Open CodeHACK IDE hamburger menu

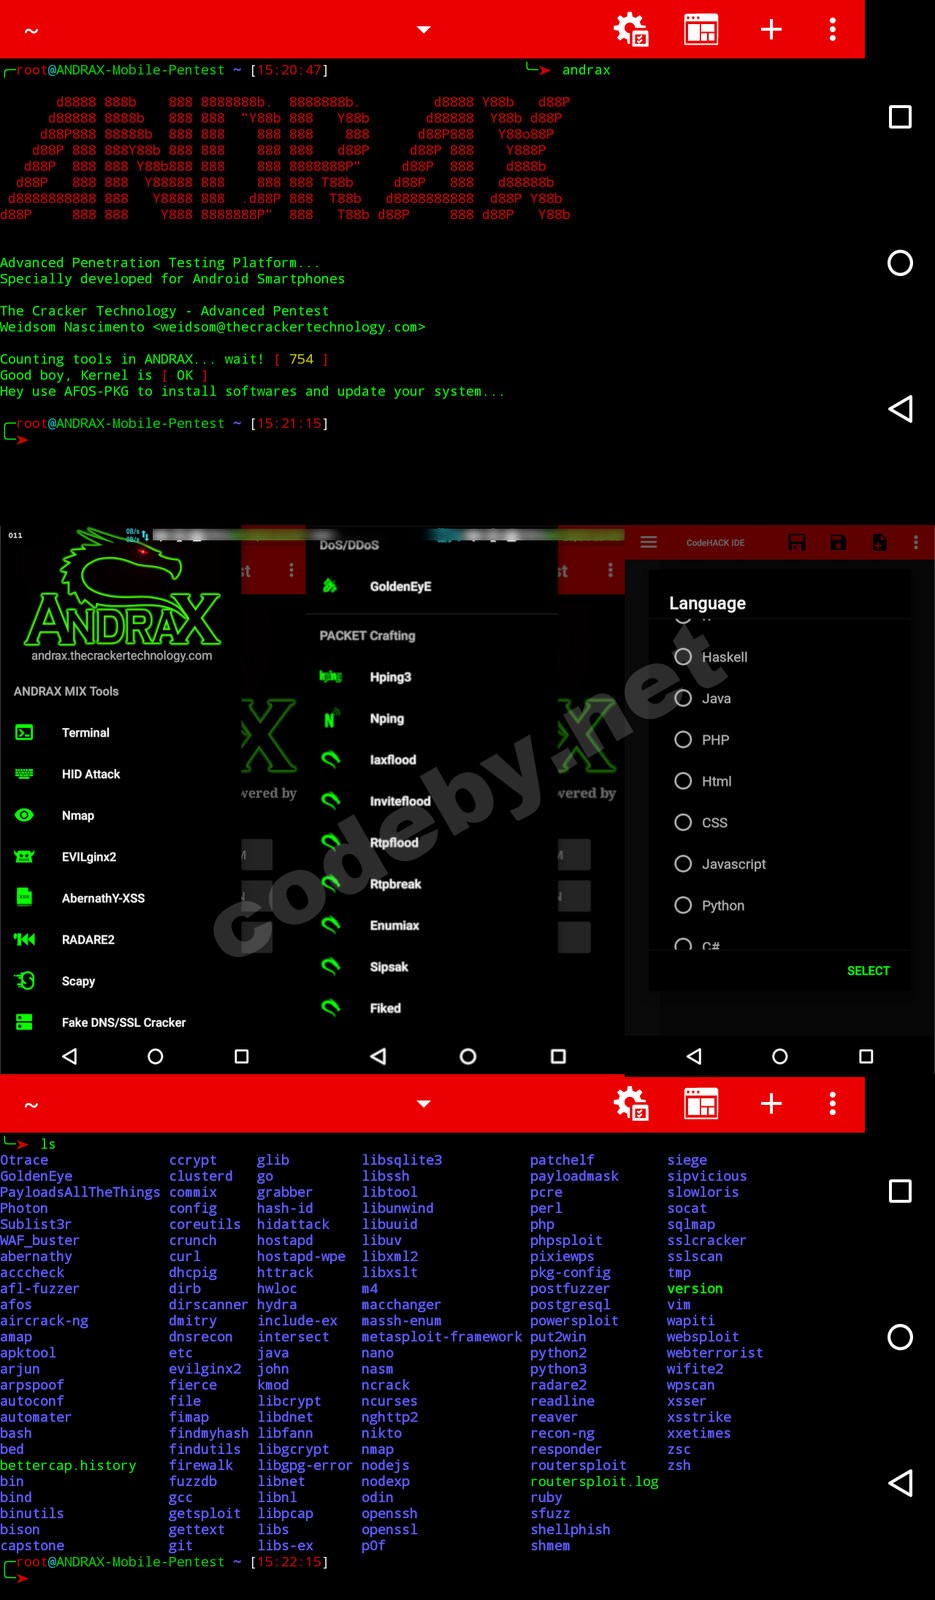pos(649,542)
